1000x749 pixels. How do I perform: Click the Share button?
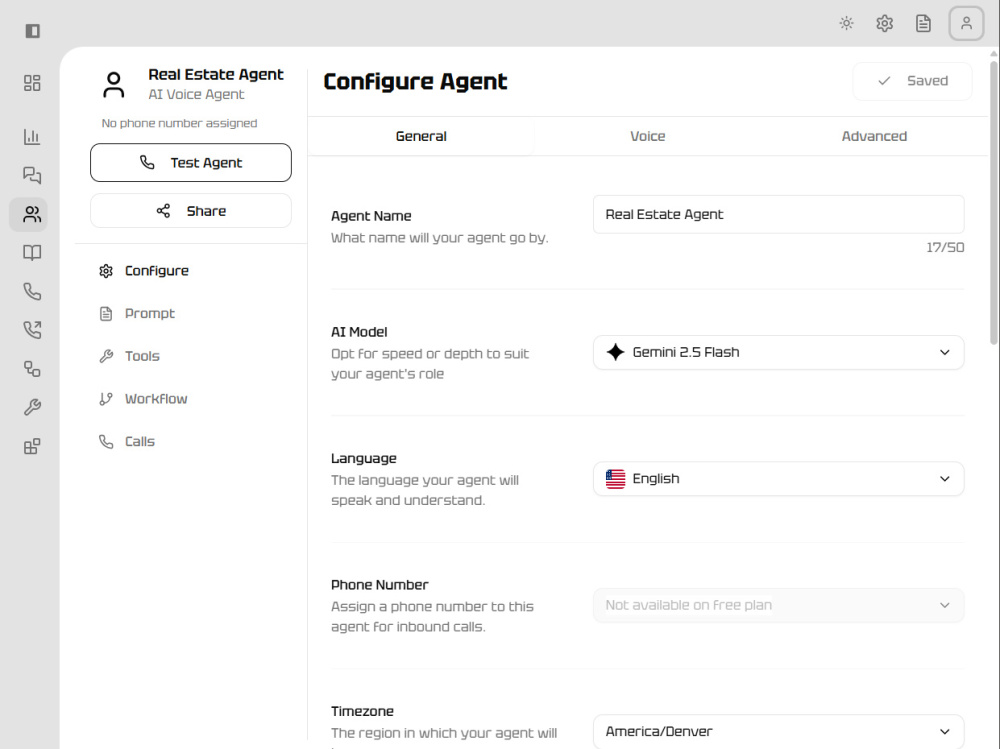[191, 211]
